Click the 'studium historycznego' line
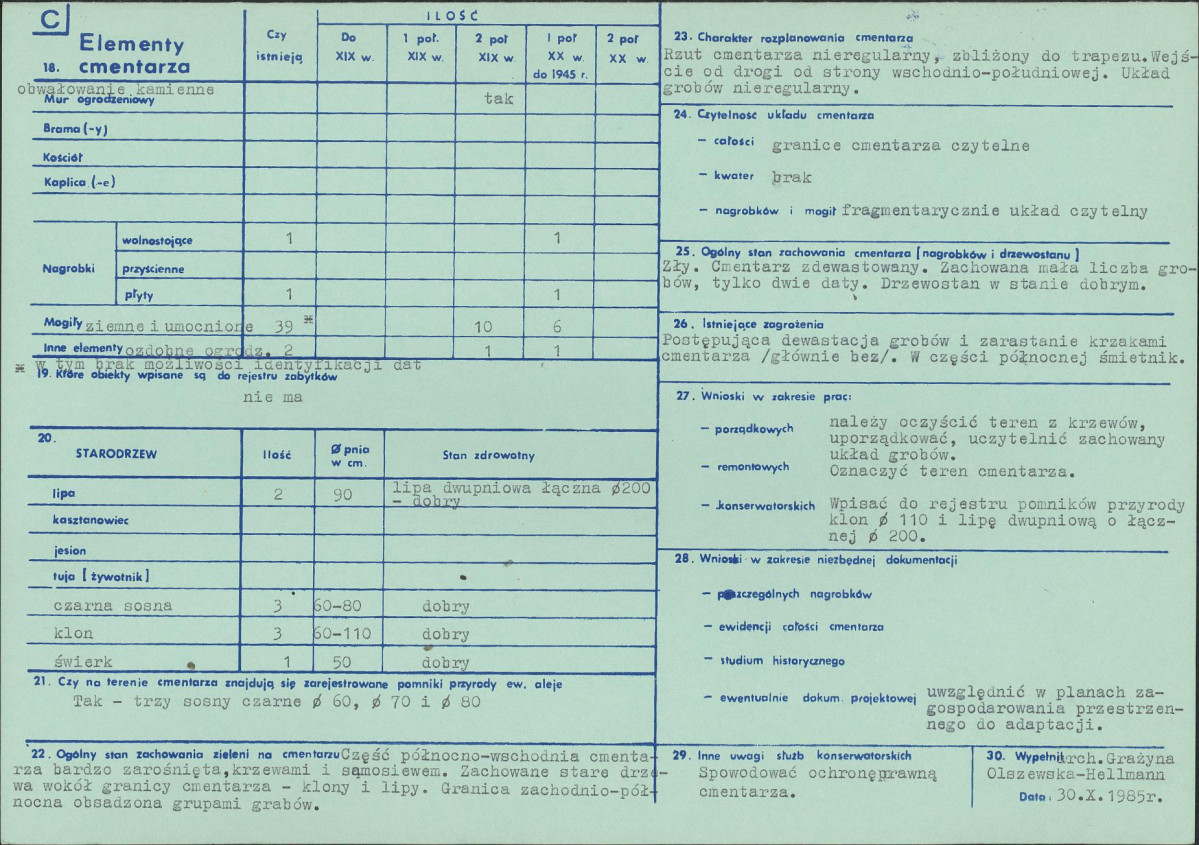Image resolution: width=1199 pixels, height=845 pixels. tap(782, 661)
